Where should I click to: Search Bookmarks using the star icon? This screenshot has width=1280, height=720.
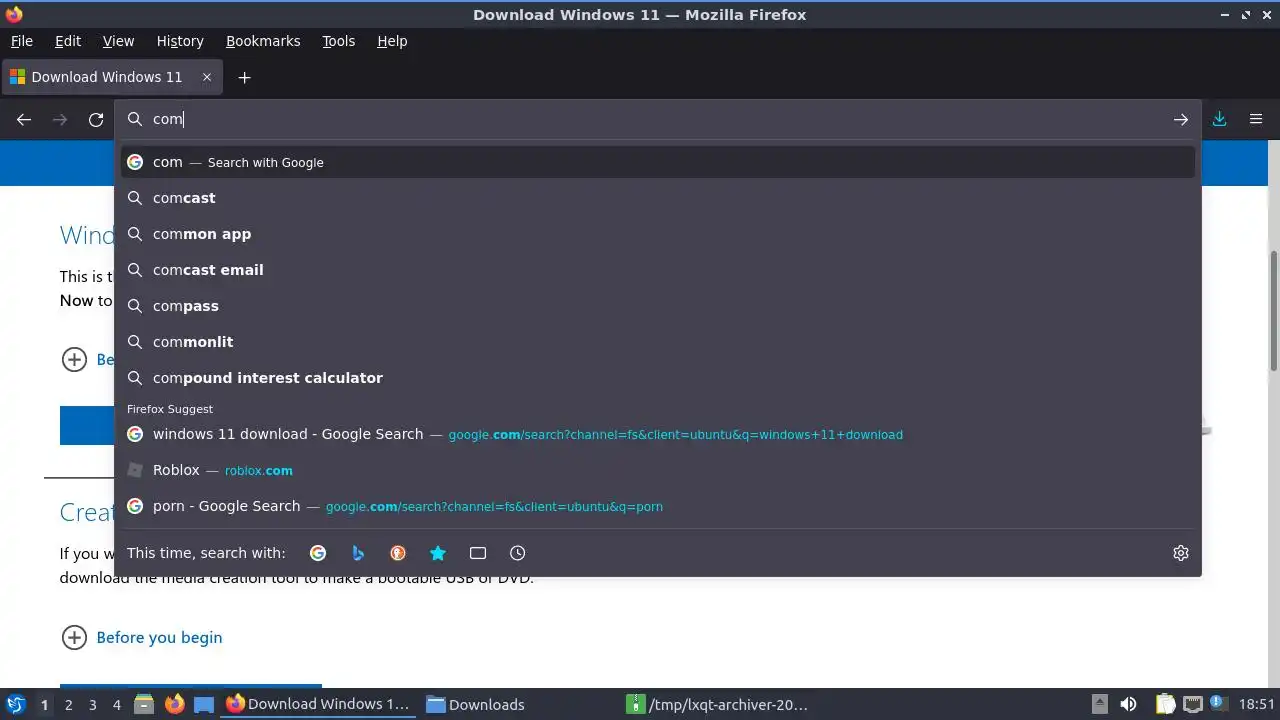click(438, 553)
